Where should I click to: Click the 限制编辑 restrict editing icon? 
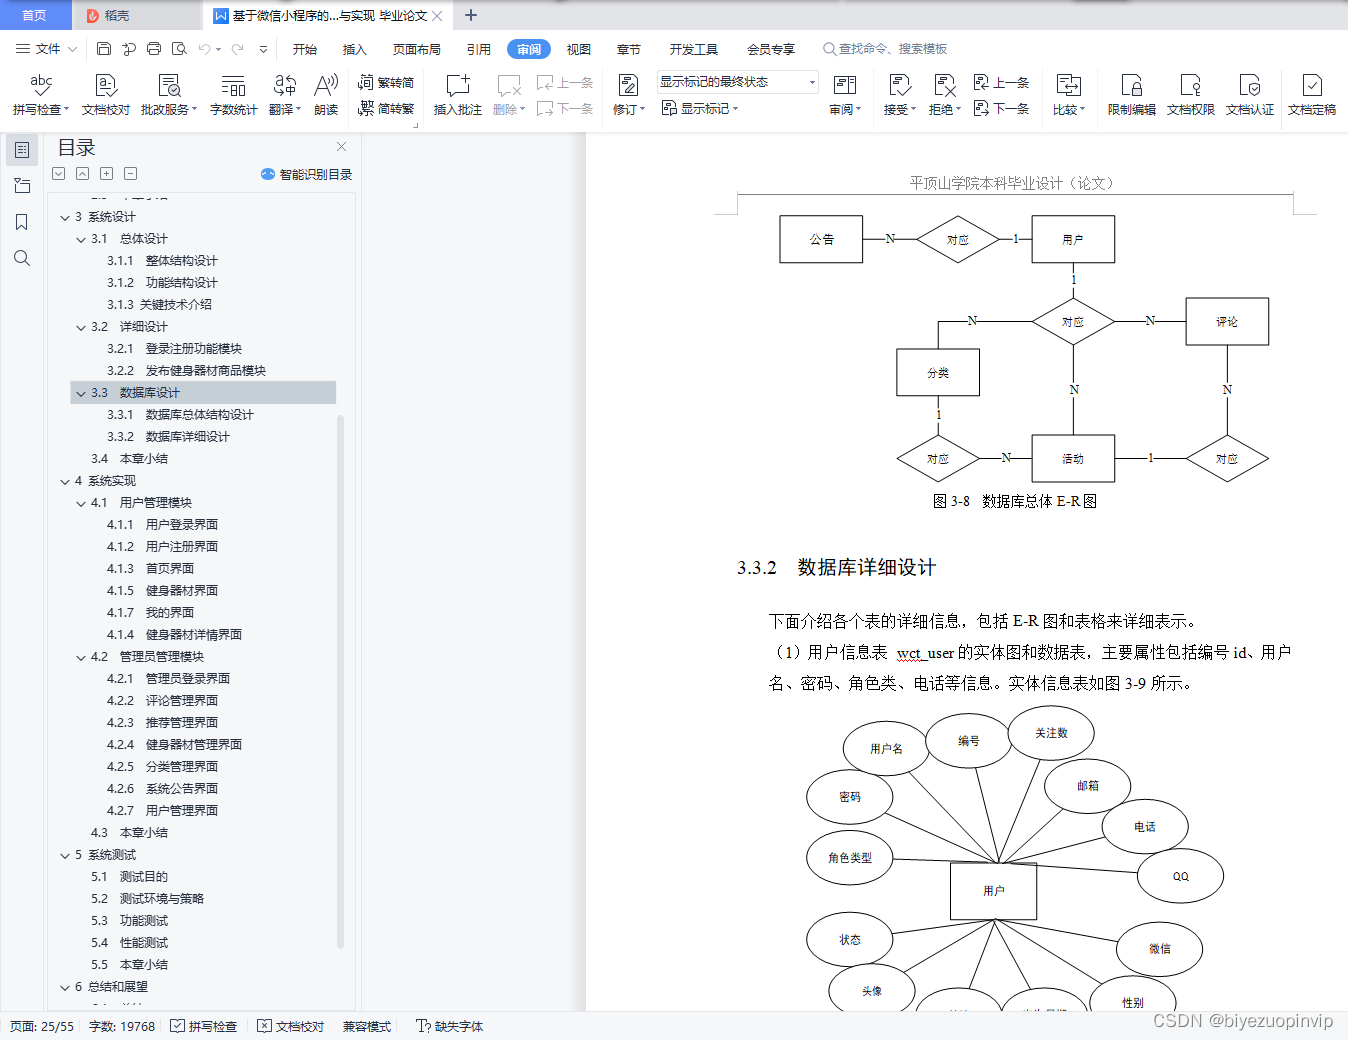1132,85
